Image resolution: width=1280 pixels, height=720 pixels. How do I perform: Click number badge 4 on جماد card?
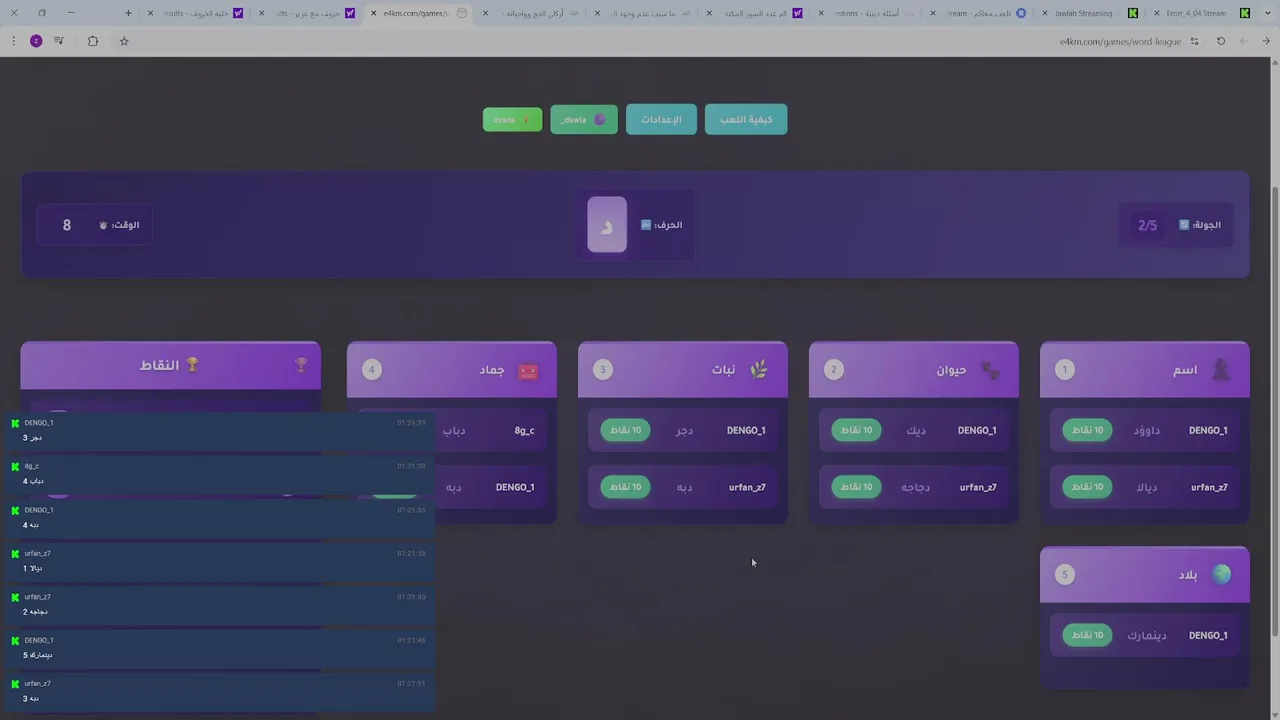[x=372, y=370]
